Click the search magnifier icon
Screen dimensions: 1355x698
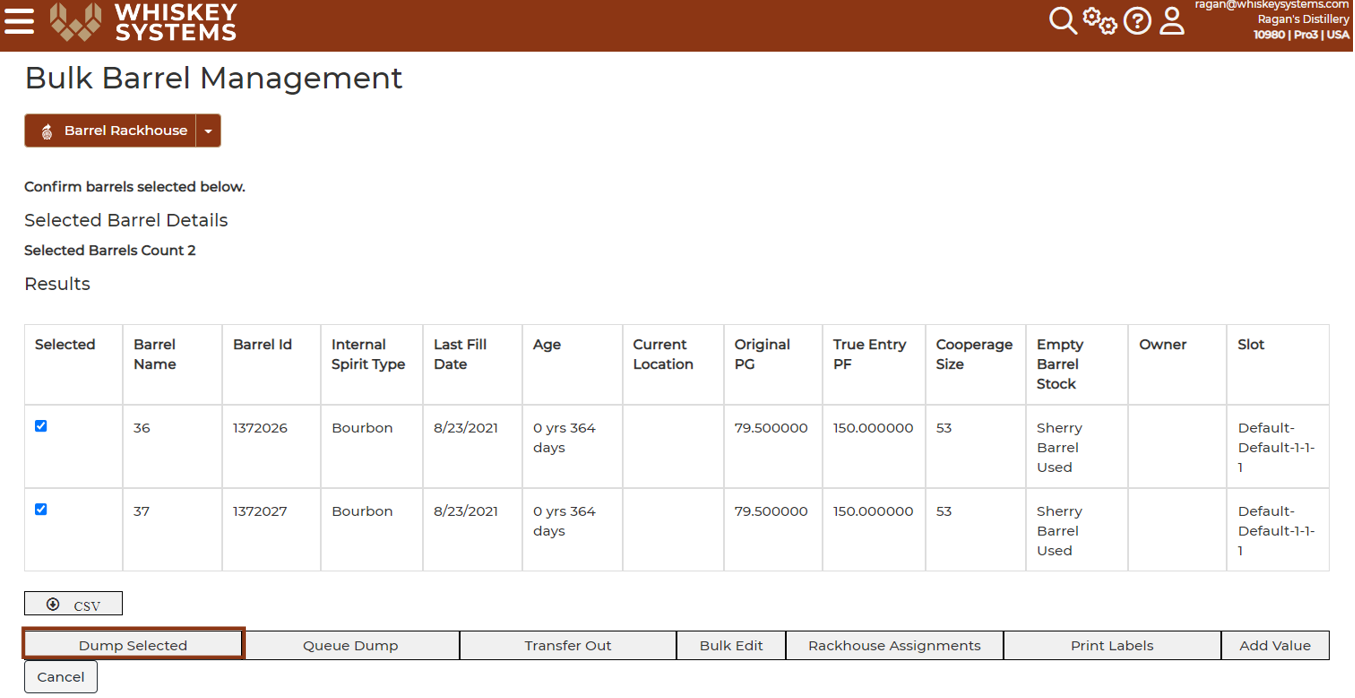(1063, 20)
